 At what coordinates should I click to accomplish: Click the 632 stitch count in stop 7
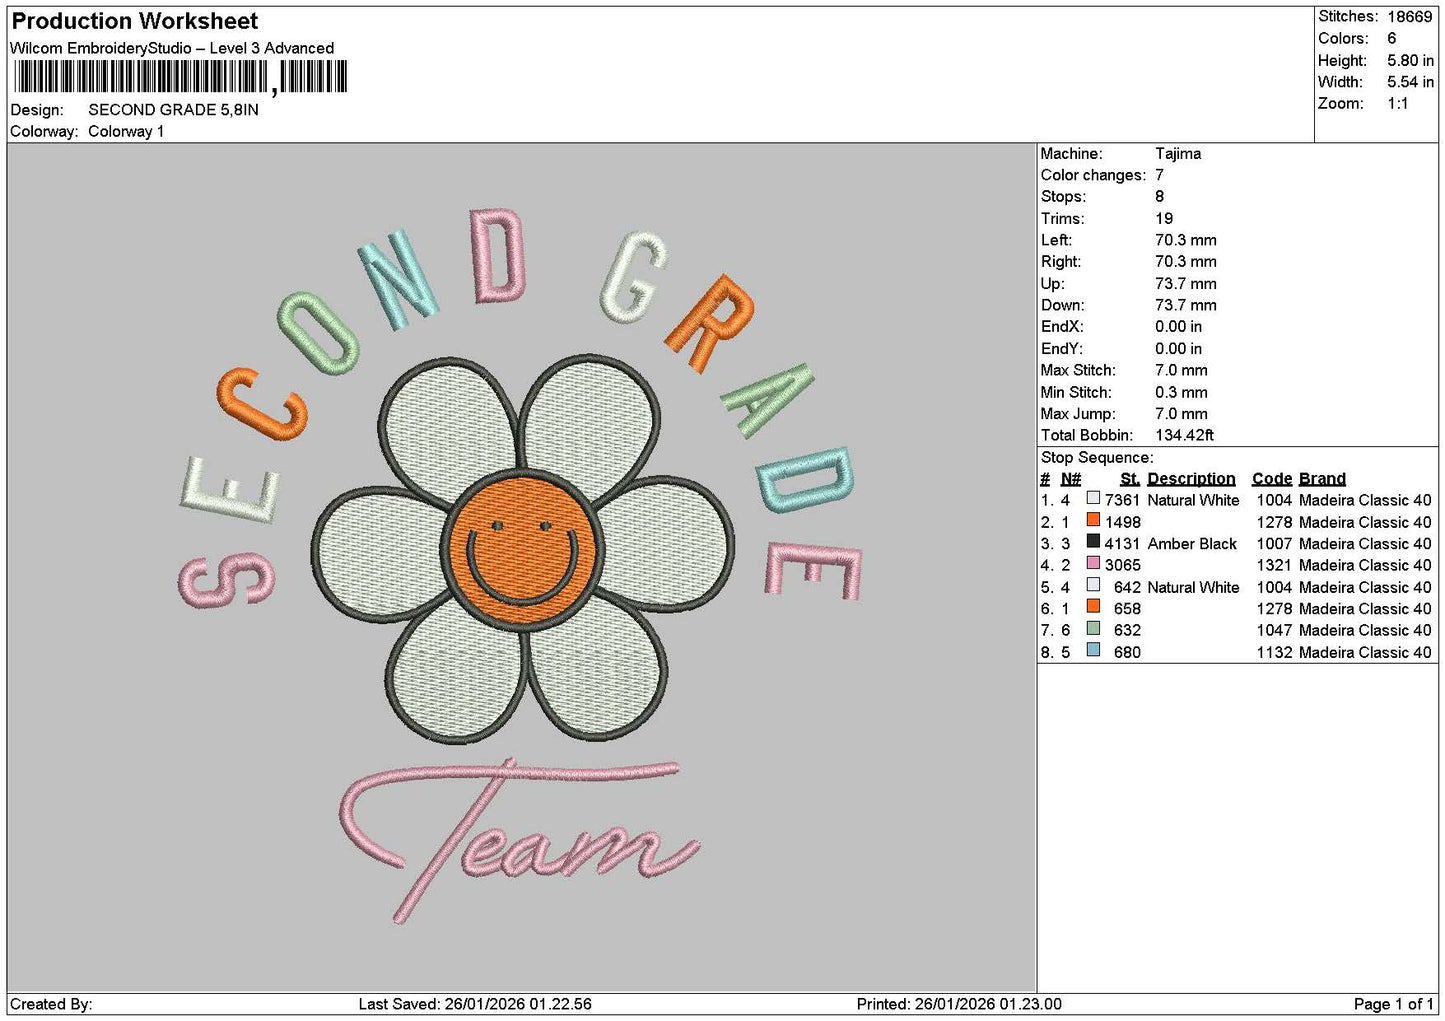coord(1127,630)
